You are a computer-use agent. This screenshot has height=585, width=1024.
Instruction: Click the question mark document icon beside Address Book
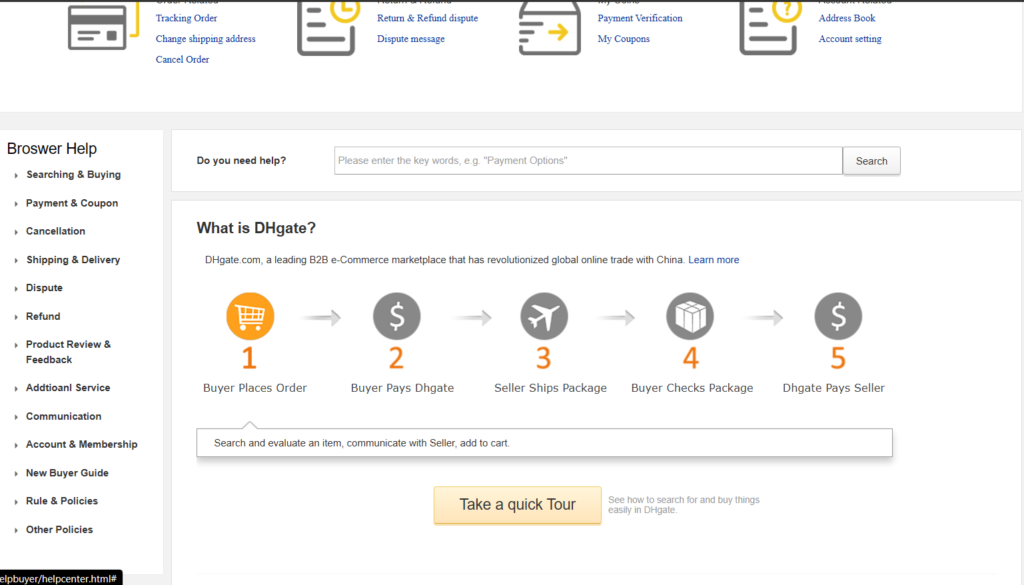tap(771, 27)
